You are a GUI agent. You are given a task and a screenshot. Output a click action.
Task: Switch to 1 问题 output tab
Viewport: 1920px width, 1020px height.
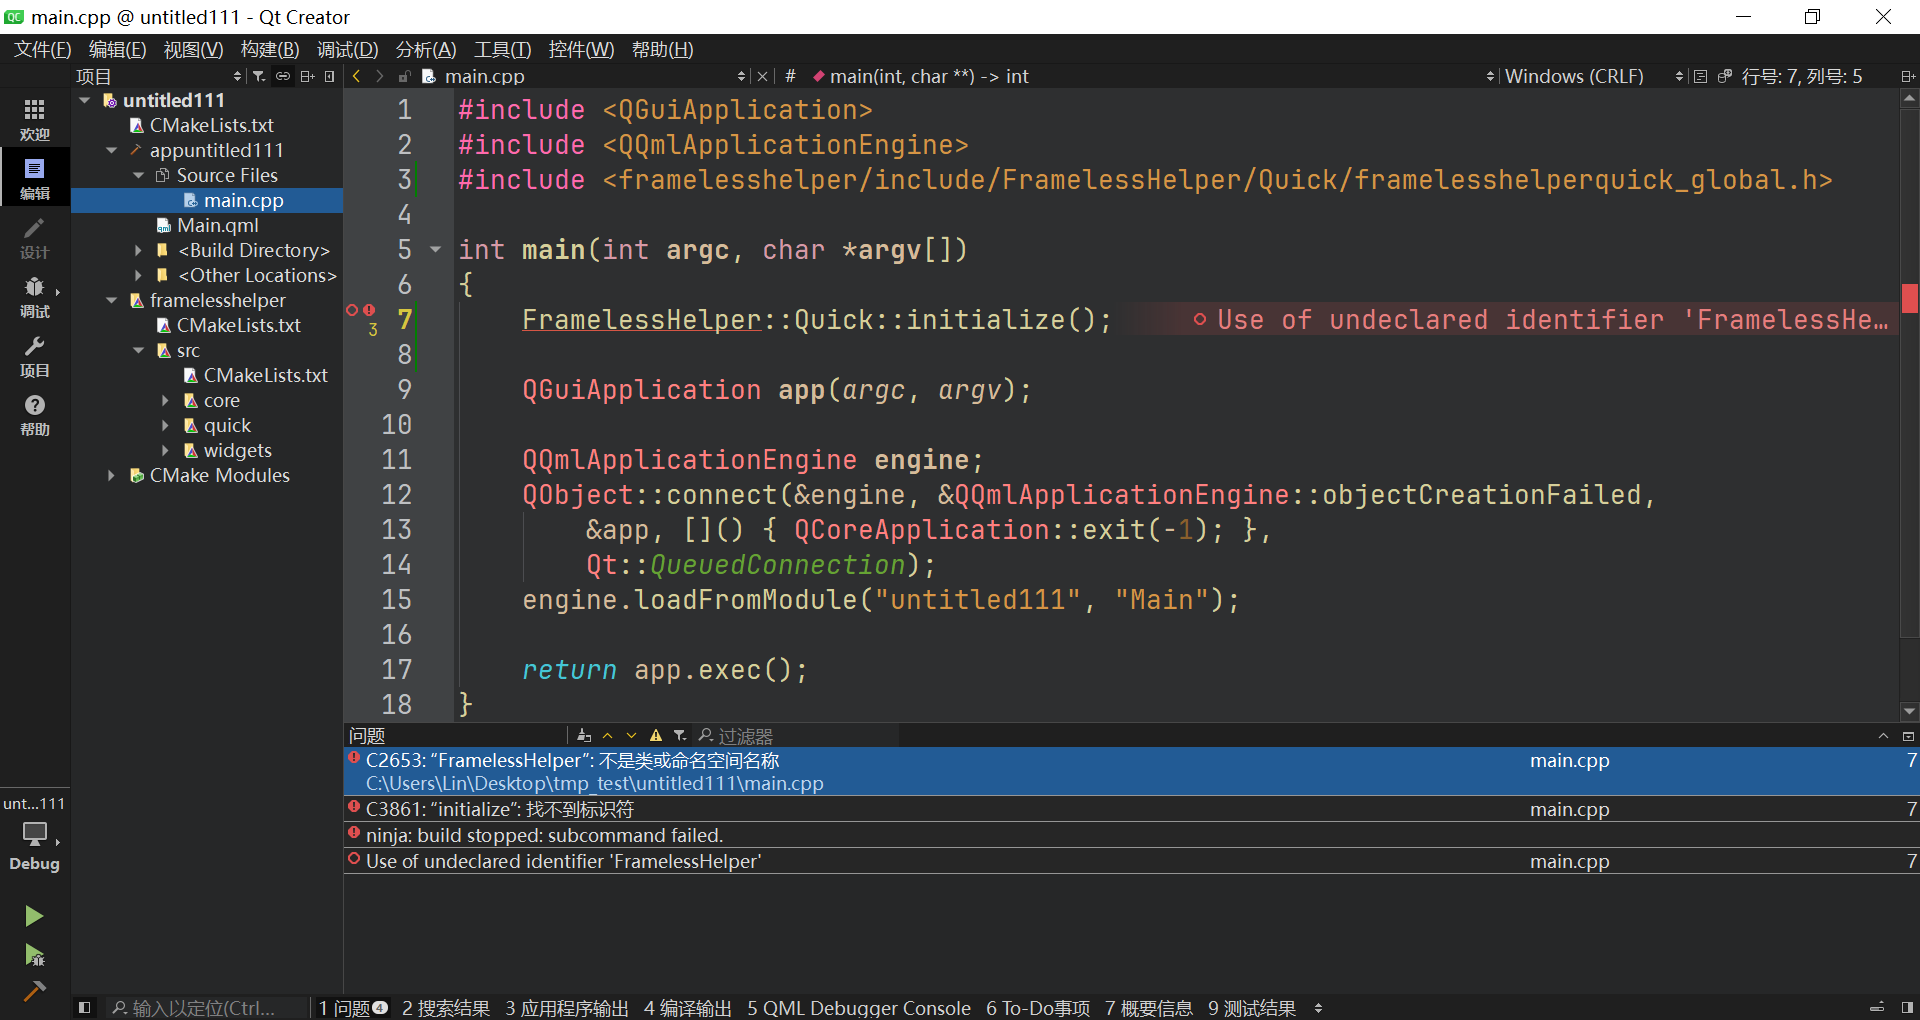point(353,1008)
